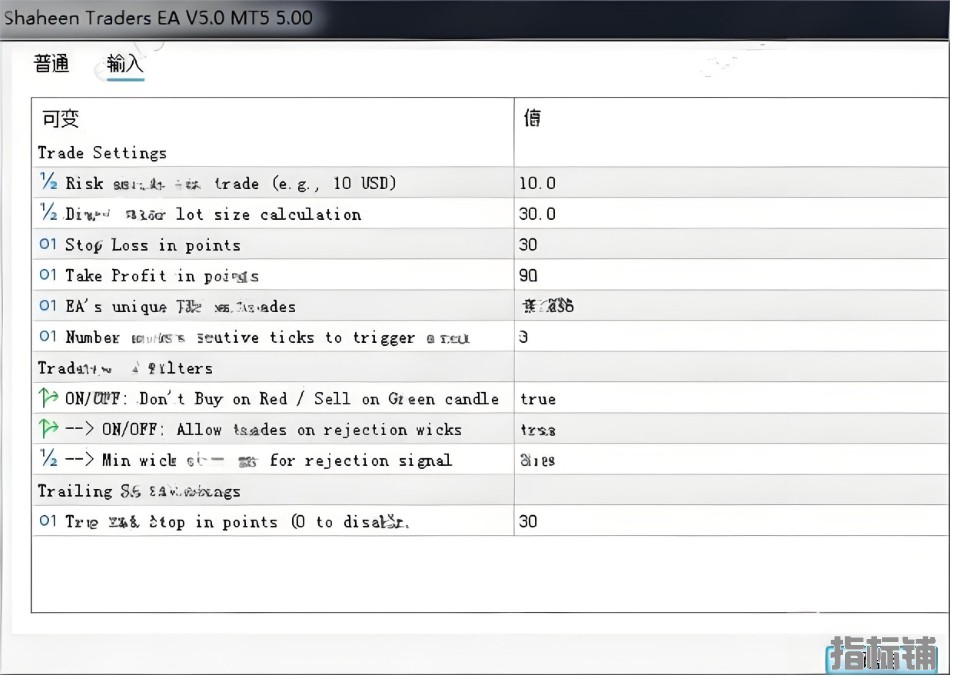Image resolution: width=953 pixels, height=678 pixels.
Task: Click the icon beside EA's unique ID row
Action: (x=48, y=306)
